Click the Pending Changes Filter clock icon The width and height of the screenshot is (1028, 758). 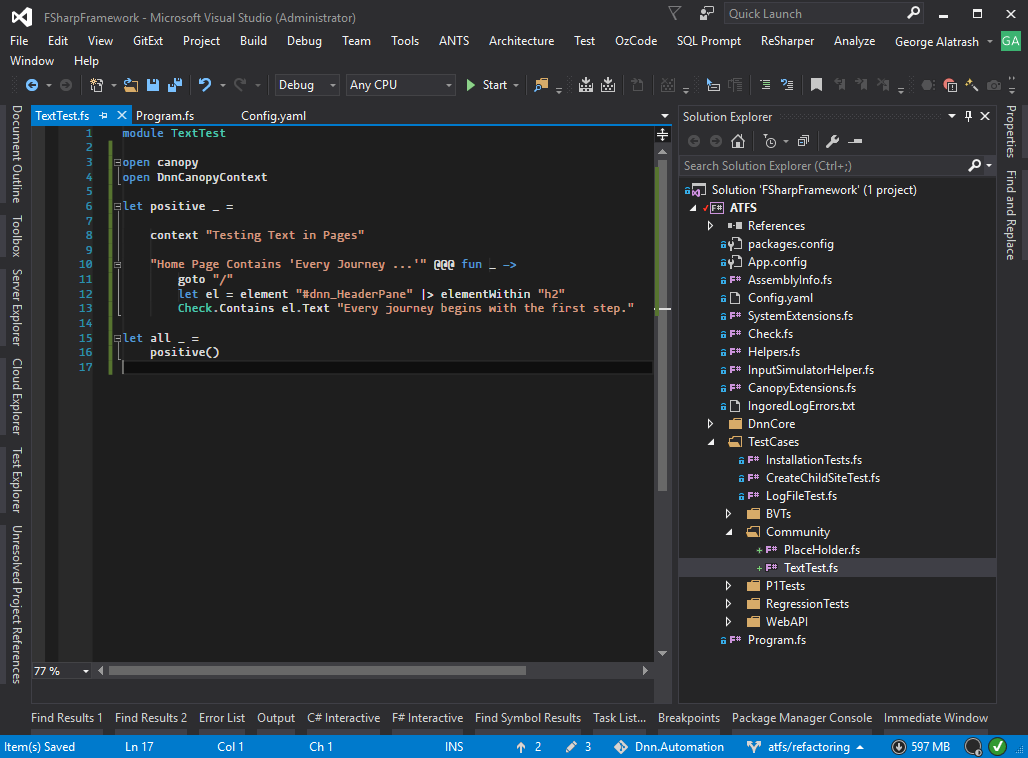pyautogui.click(x=770, y=141)
